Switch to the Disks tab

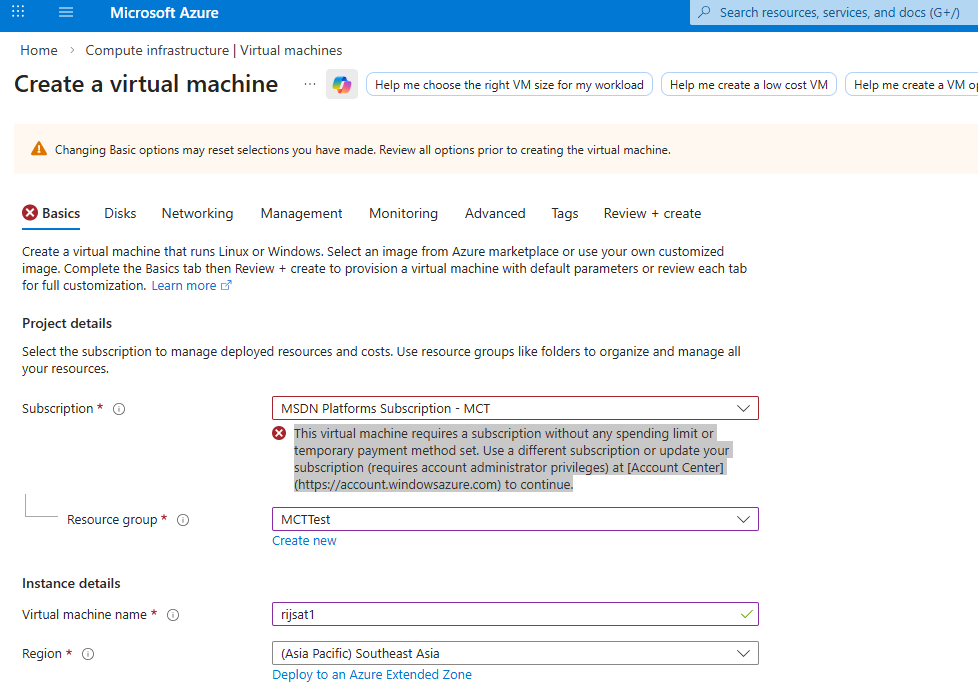[120, 213]
